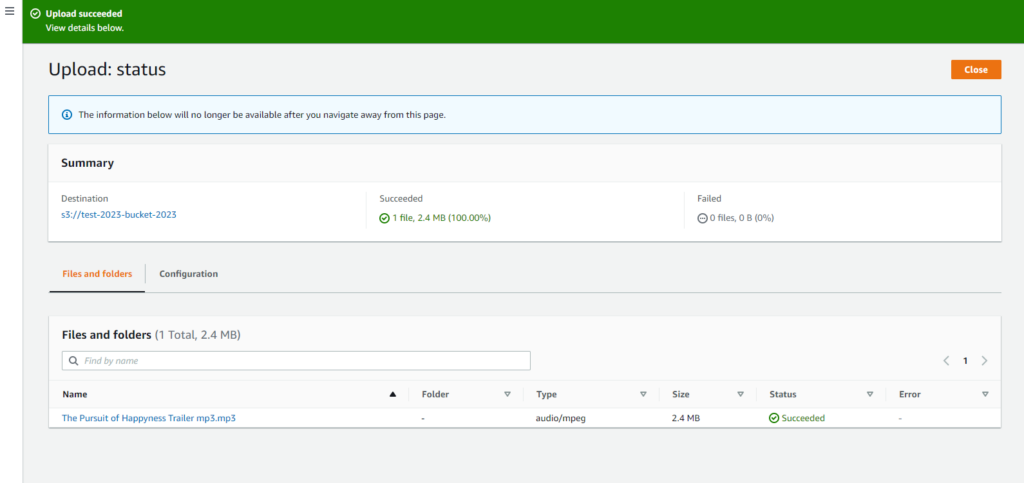Sort by Name ascending arrow
Image resolution: width=1024 pixels, height=483 pixels.
(392, 394)
